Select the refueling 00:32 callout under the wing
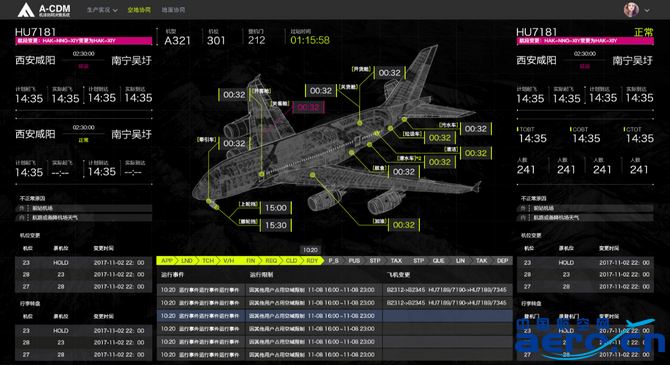The image size is (670, 365). click(x=403, y=225)
